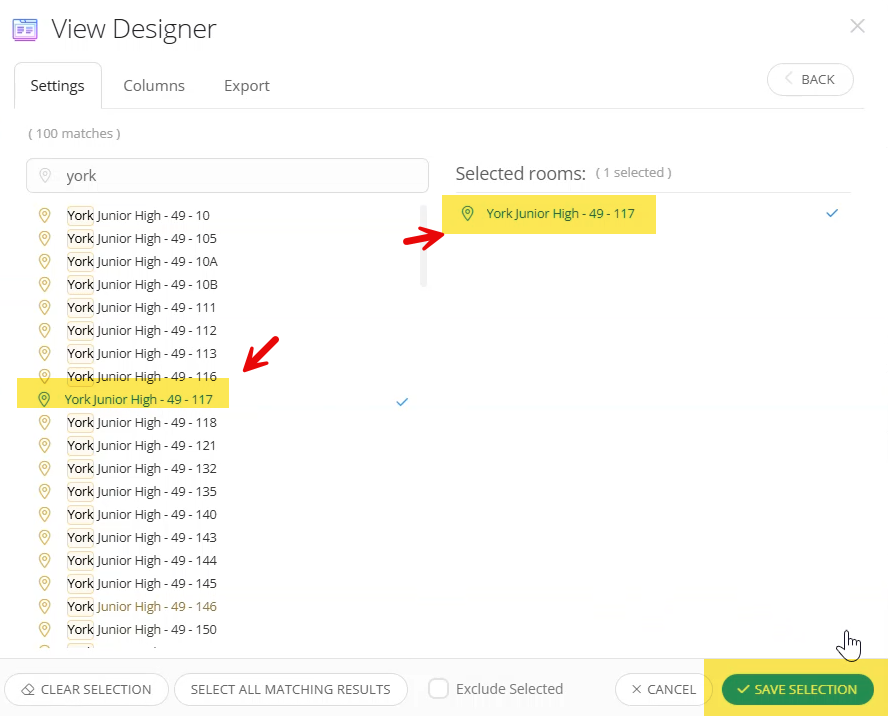The image size is (888, 716).
Task: Click pin icon beside York Junior High 49 - 150
Action: click(x=44, y=629)
